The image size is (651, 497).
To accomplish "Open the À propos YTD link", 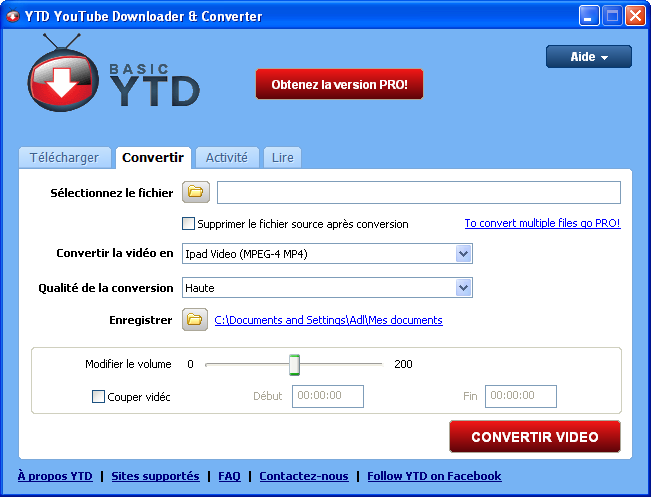I will (x=55, y=476).
